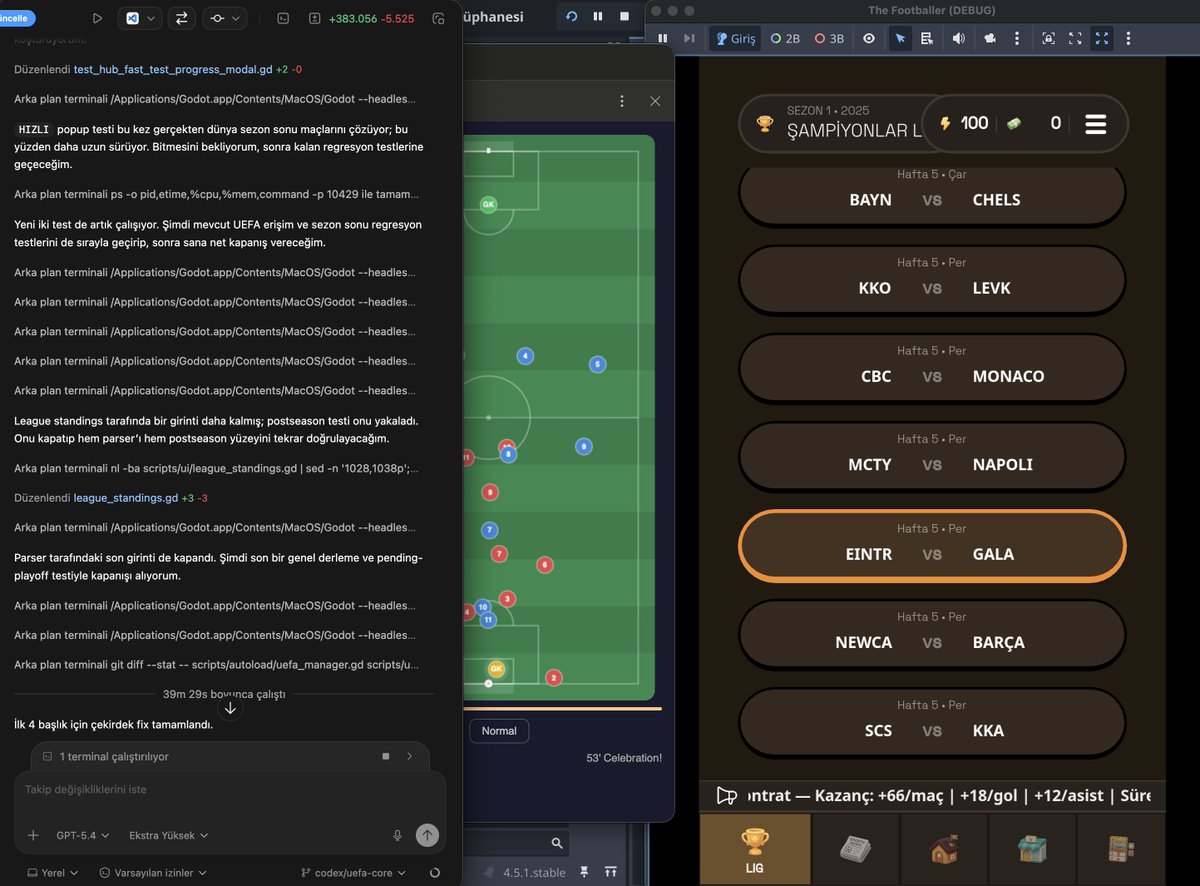The height and width of the screenshot is (886, 1200).
Task: Stop the running project in Godot editor
Action: click(x=625, y=16)
